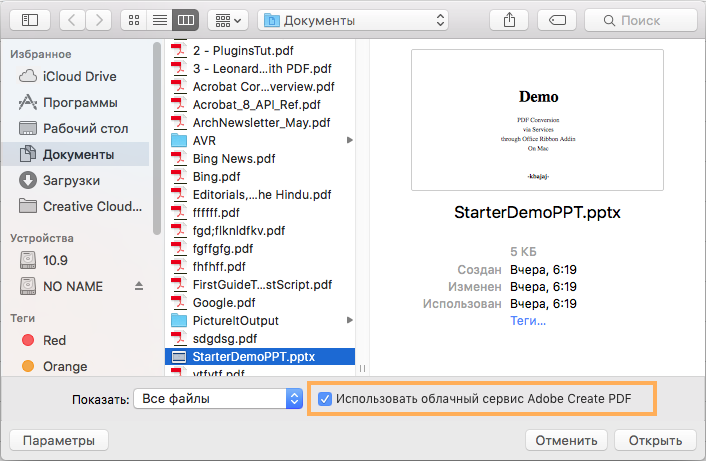The height and width of the screenshot is (461, 706).
Task: Go back with the left arrow
Action: pyautogui.click(x=72, y=20)
